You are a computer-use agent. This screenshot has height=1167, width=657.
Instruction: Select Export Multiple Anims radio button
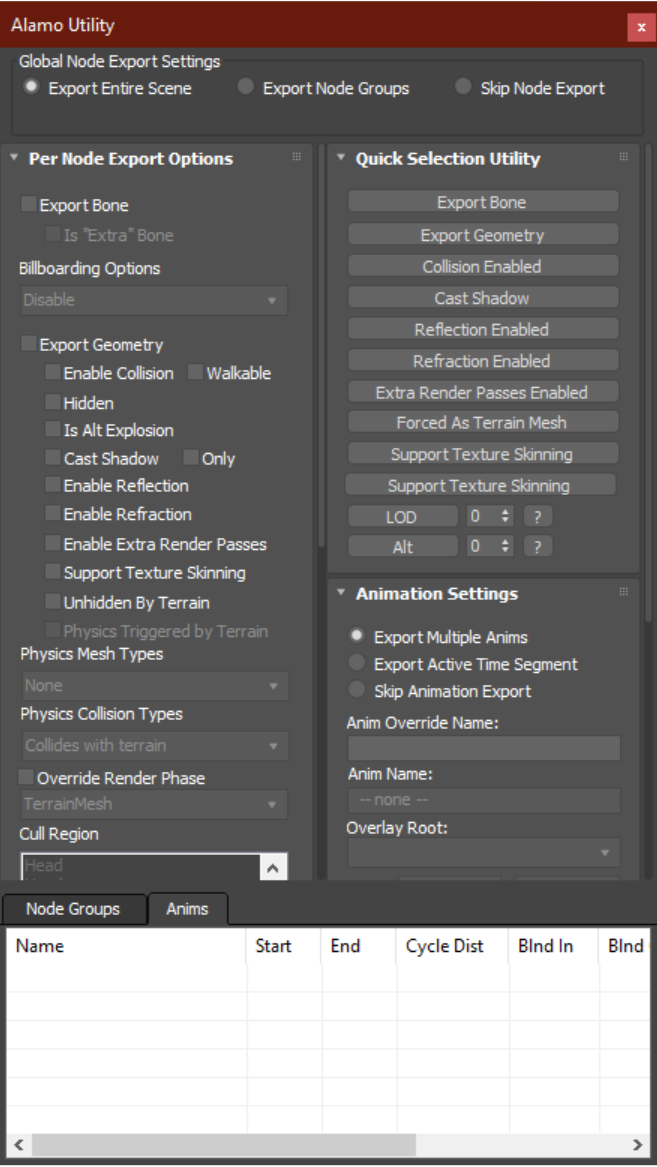(357, 636)
